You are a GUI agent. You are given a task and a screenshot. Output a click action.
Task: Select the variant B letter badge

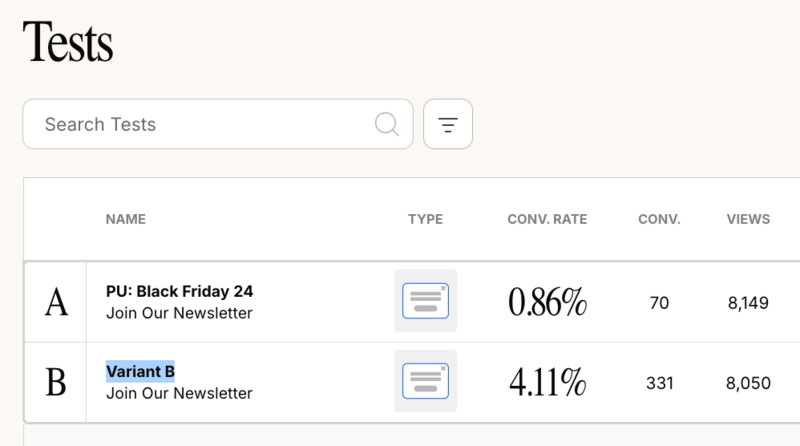coord(56,382)
